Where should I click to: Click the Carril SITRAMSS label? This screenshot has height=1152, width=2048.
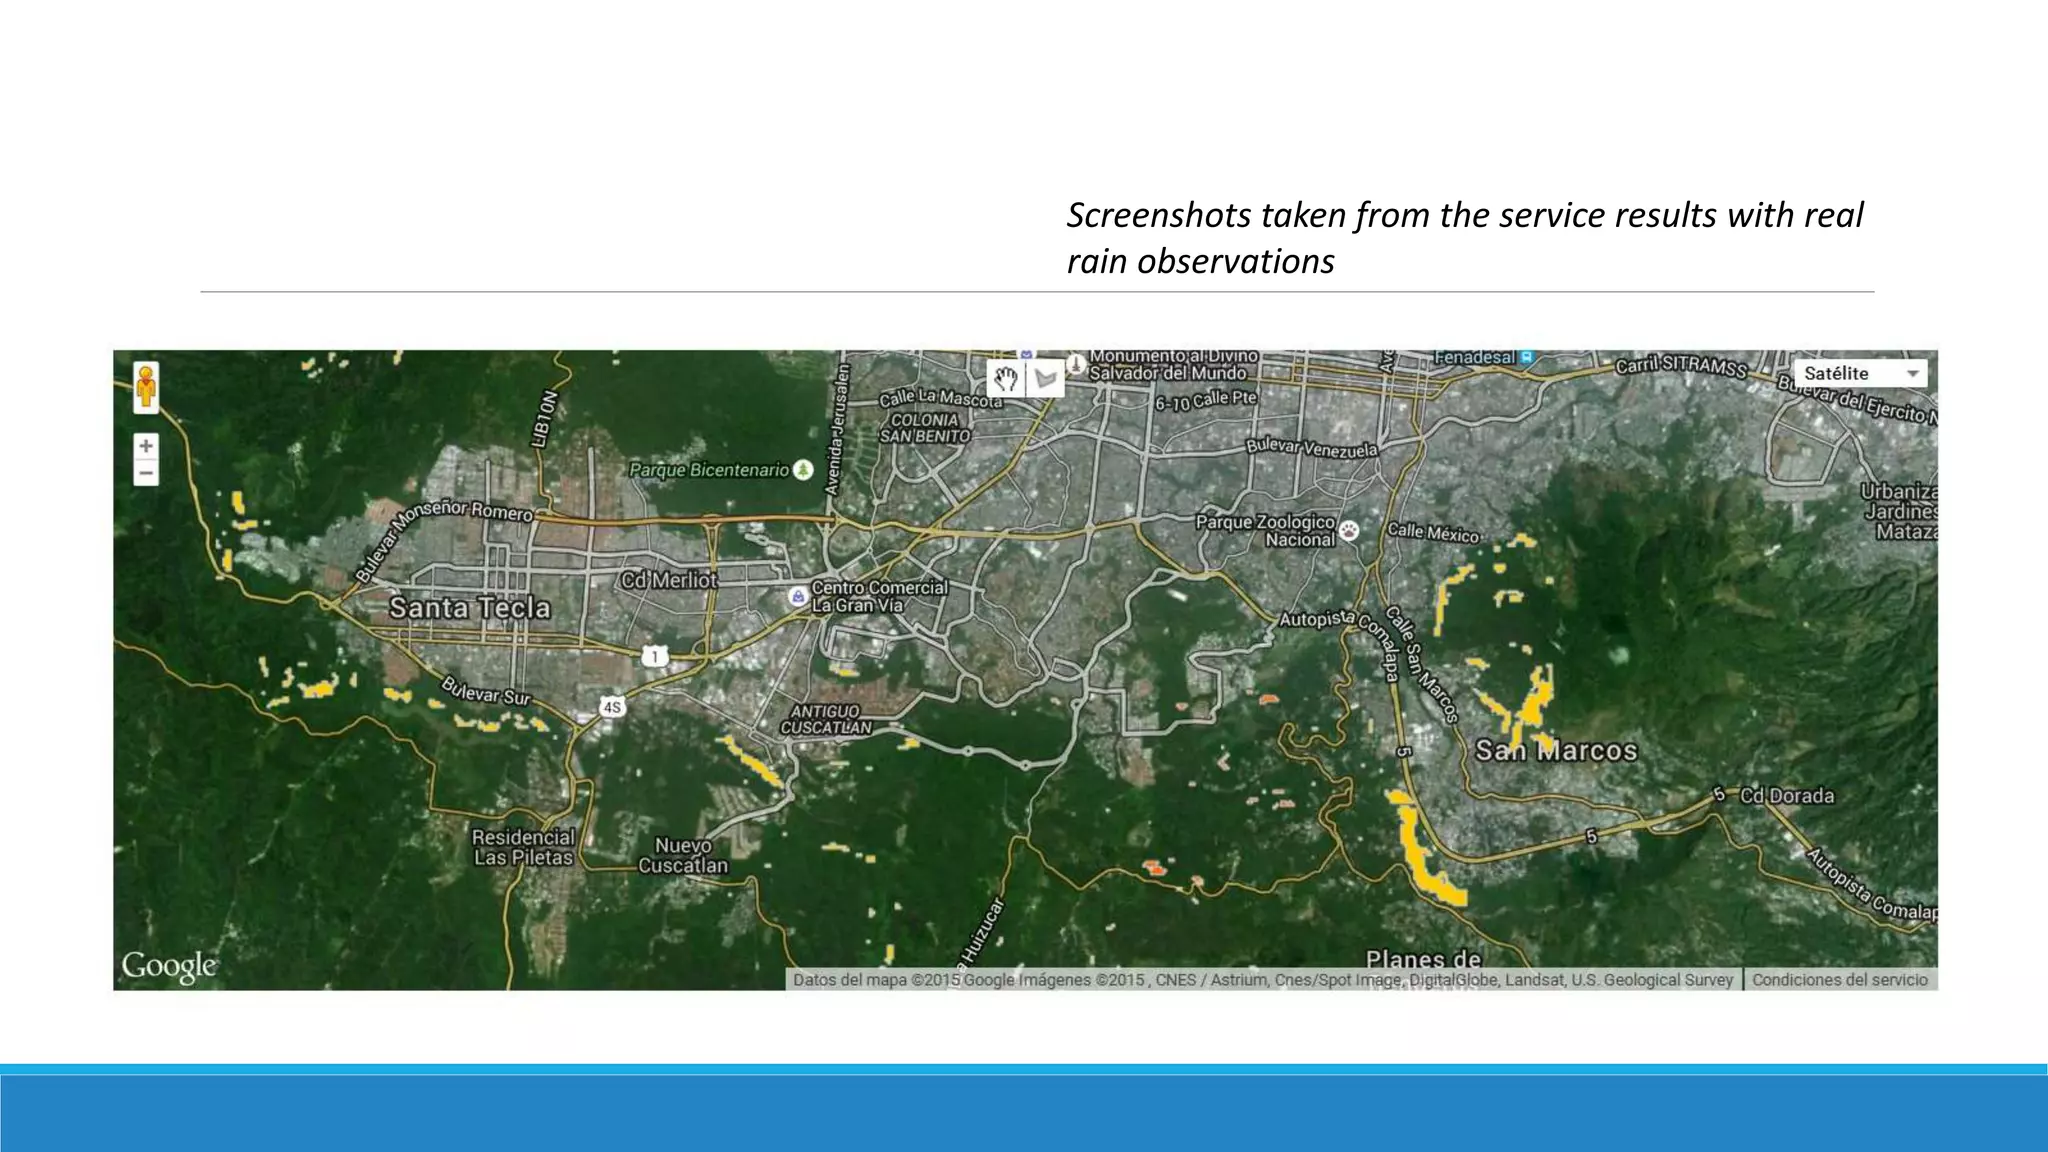tap(1682, 366)
